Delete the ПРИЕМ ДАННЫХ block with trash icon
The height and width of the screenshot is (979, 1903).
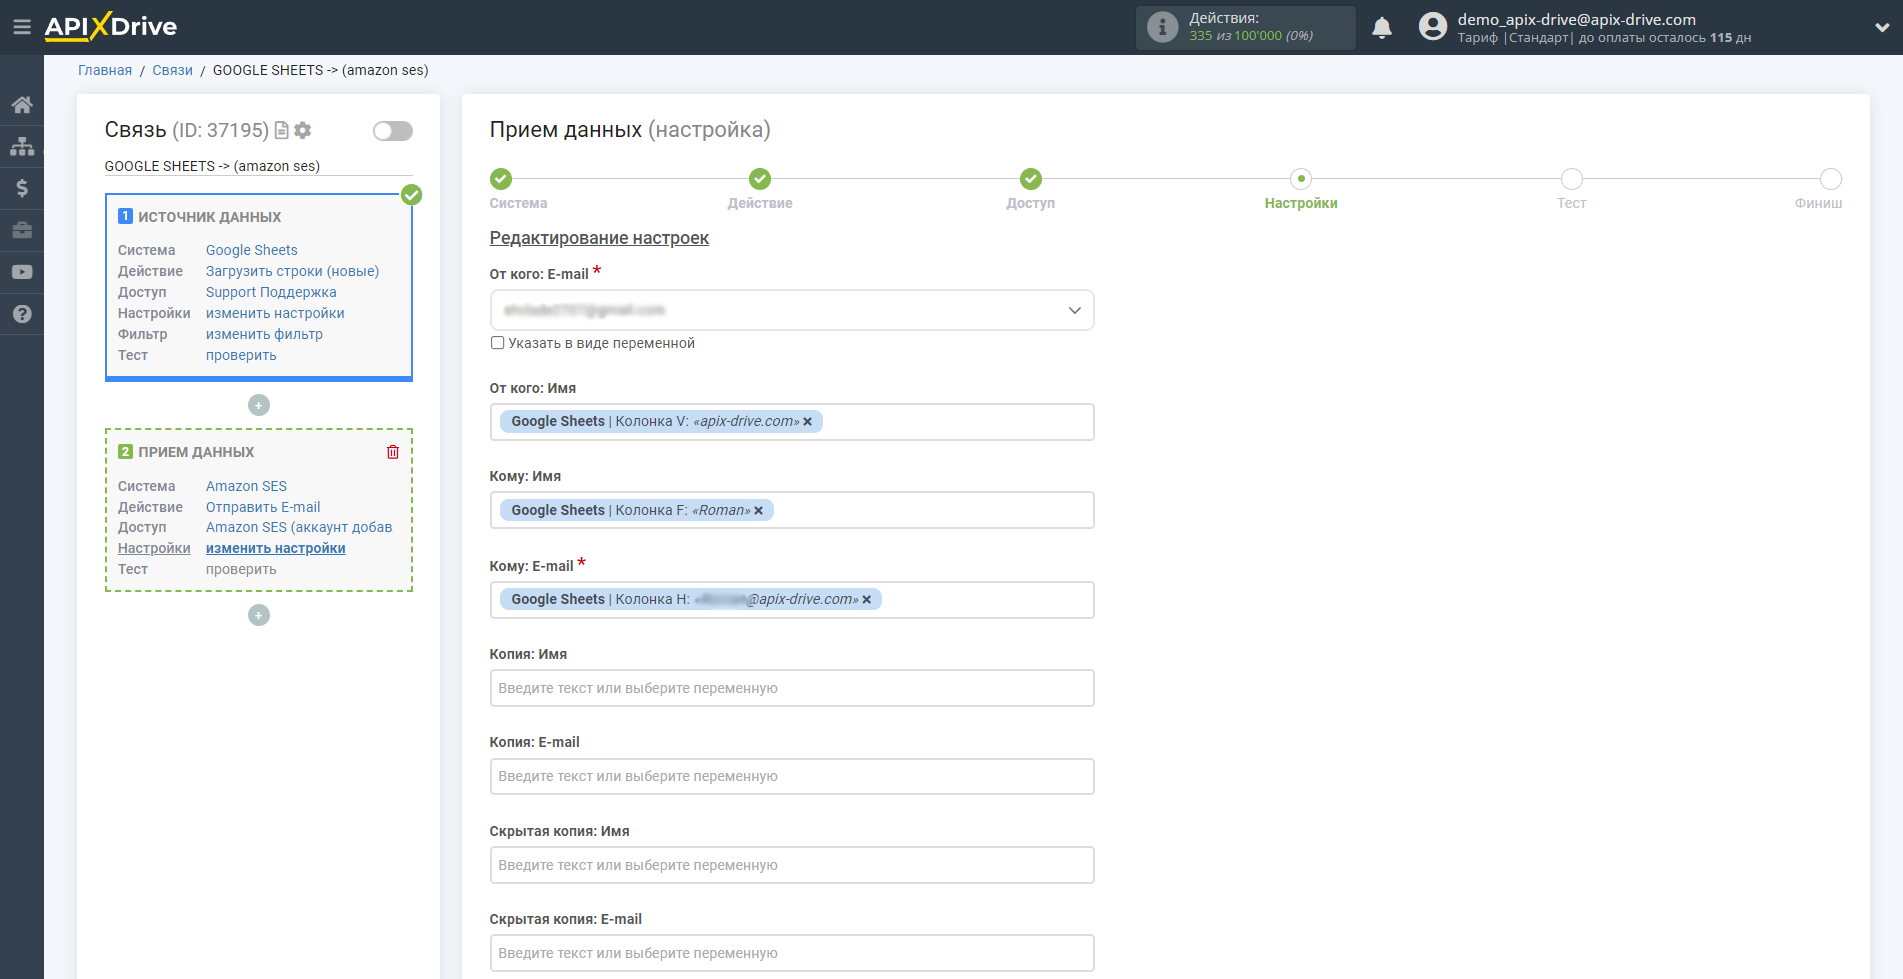(393, 452)
